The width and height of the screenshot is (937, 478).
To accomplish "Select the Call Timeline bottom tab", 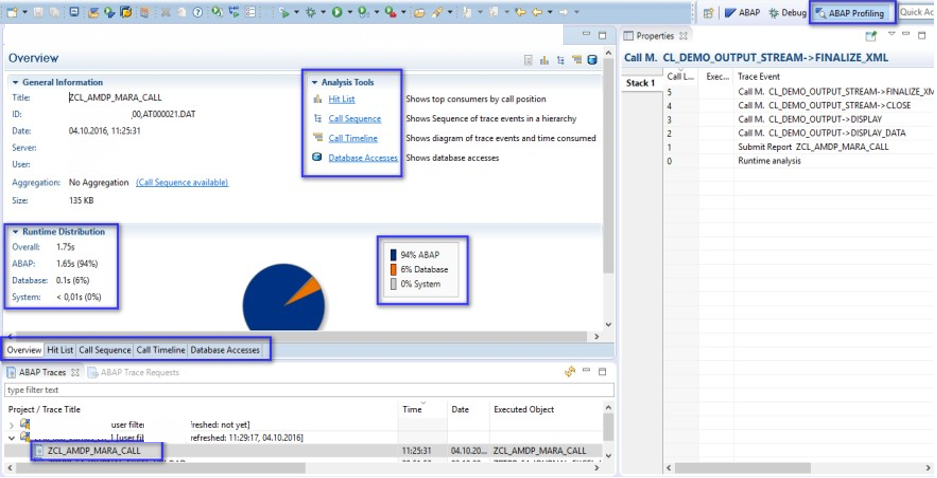I will [160, 350].
